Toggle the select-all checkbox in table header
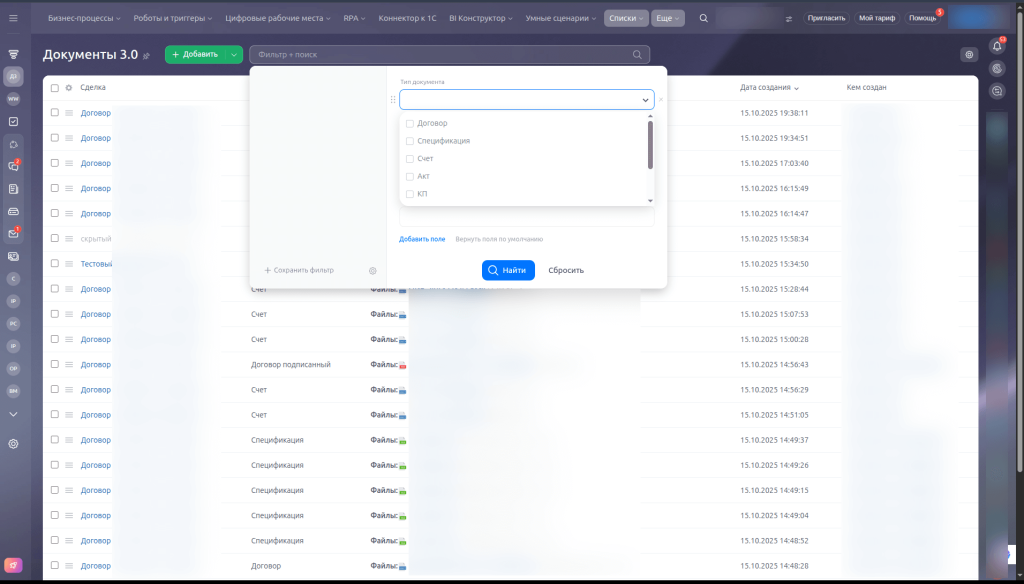1024x584 pixels. point(55,87)
